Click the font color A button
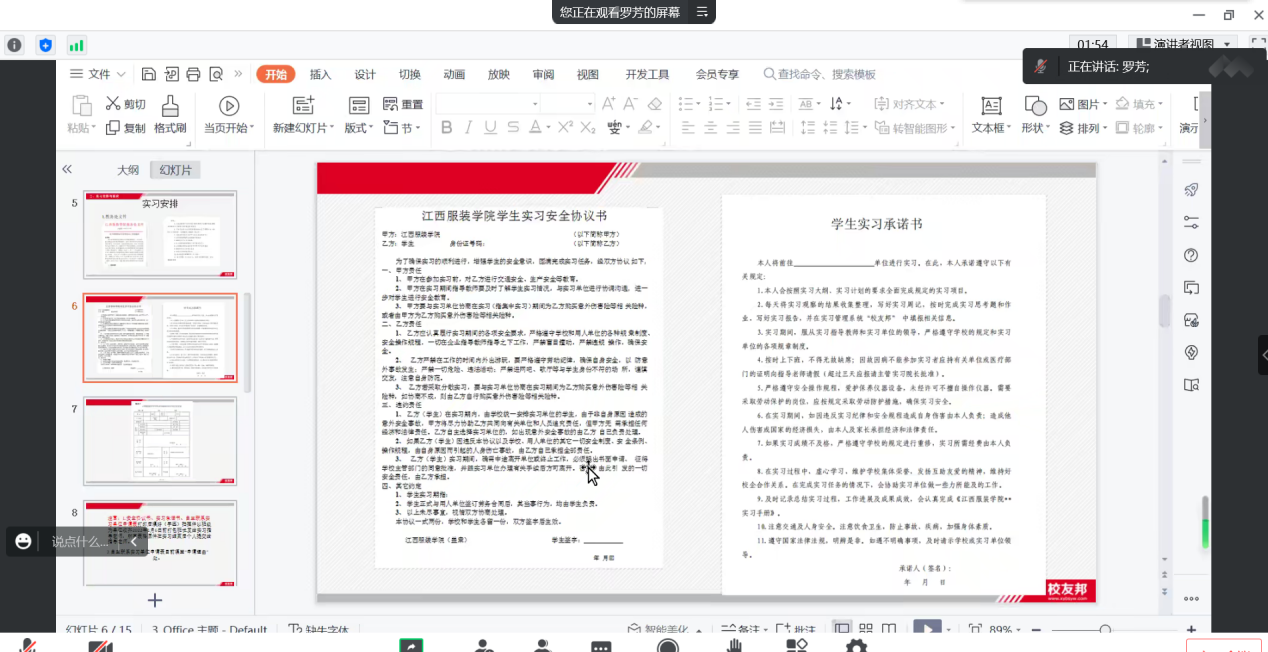Screen dimensions: 1268x652 coord(535,128)
